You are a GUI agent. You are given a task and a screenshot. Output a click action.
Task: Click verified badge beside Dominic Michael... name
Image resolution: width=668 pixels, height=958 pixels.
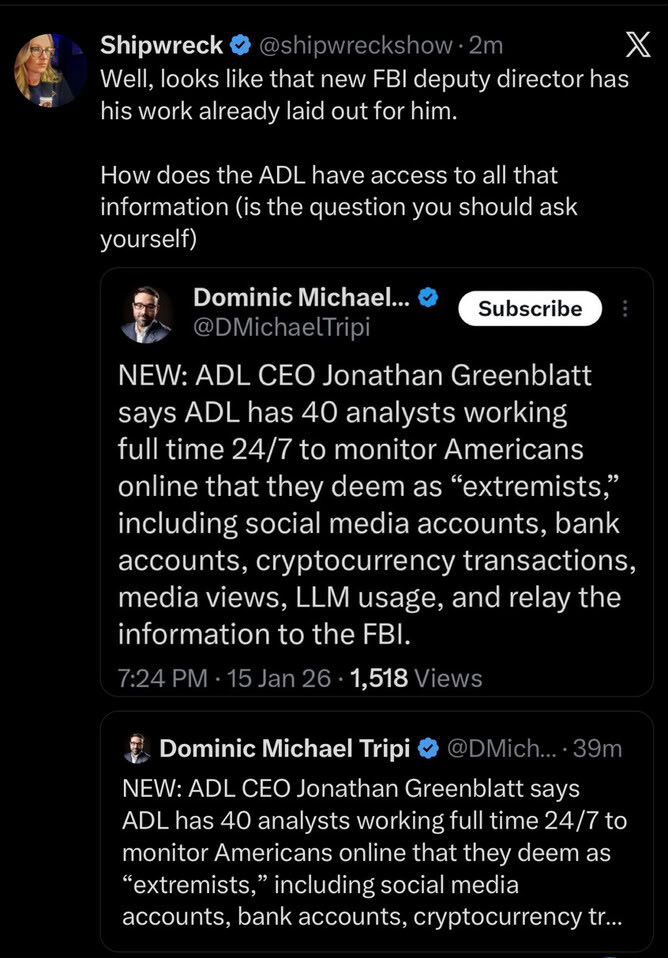click(428, 297)
